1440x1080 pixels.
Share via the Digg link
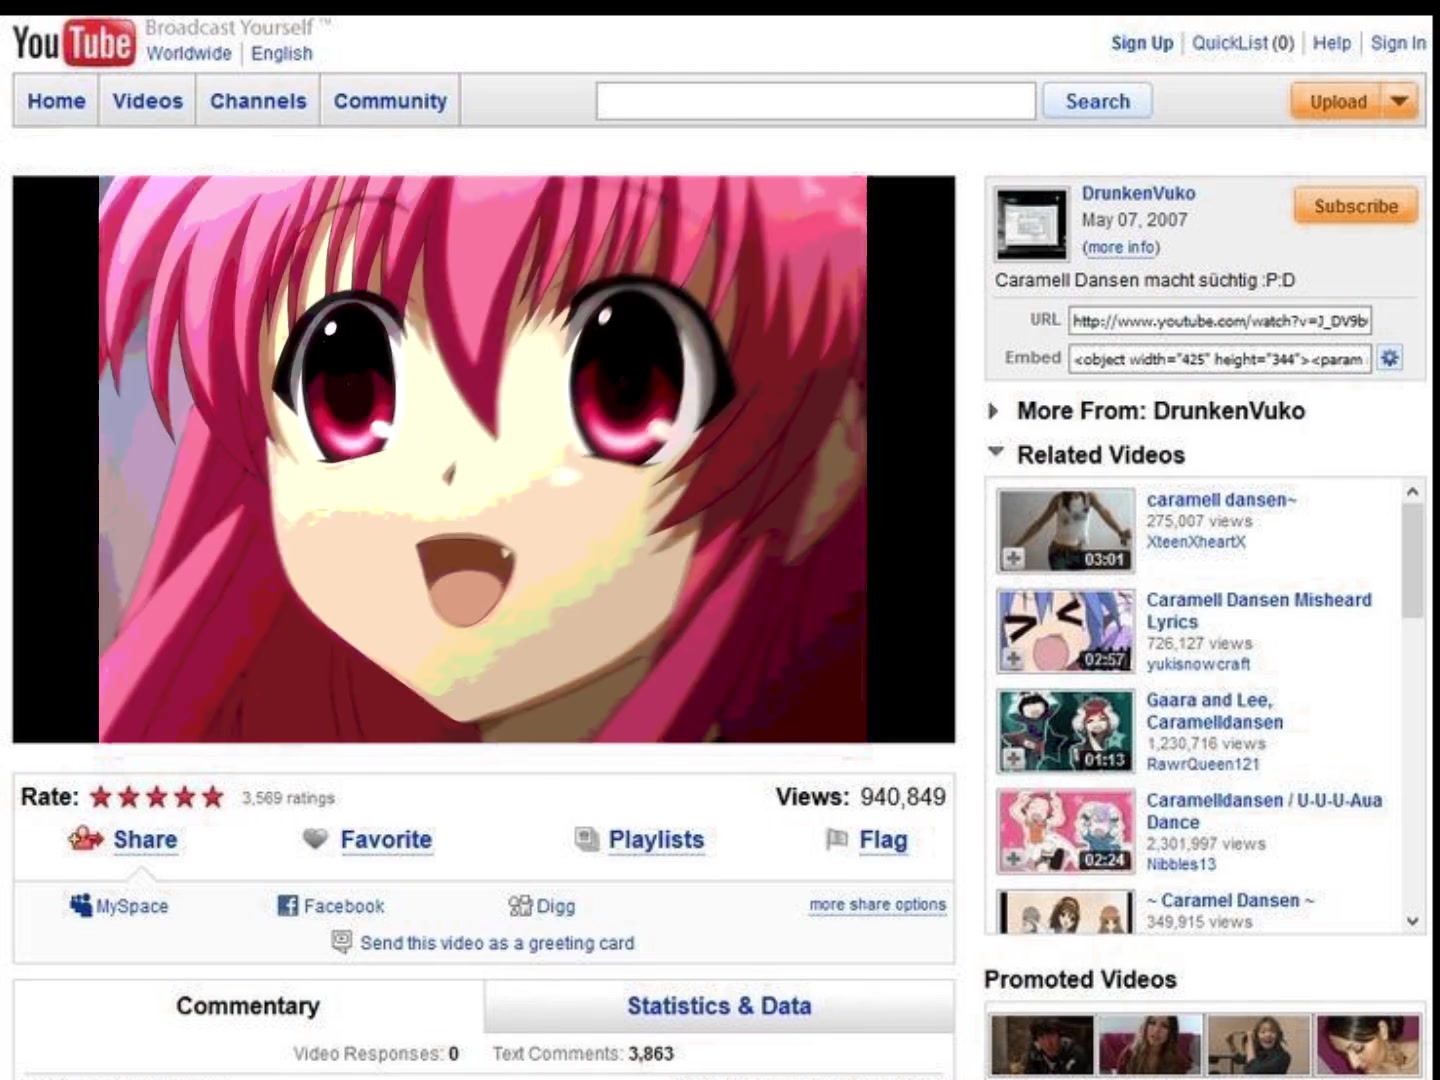coord(555,906)
